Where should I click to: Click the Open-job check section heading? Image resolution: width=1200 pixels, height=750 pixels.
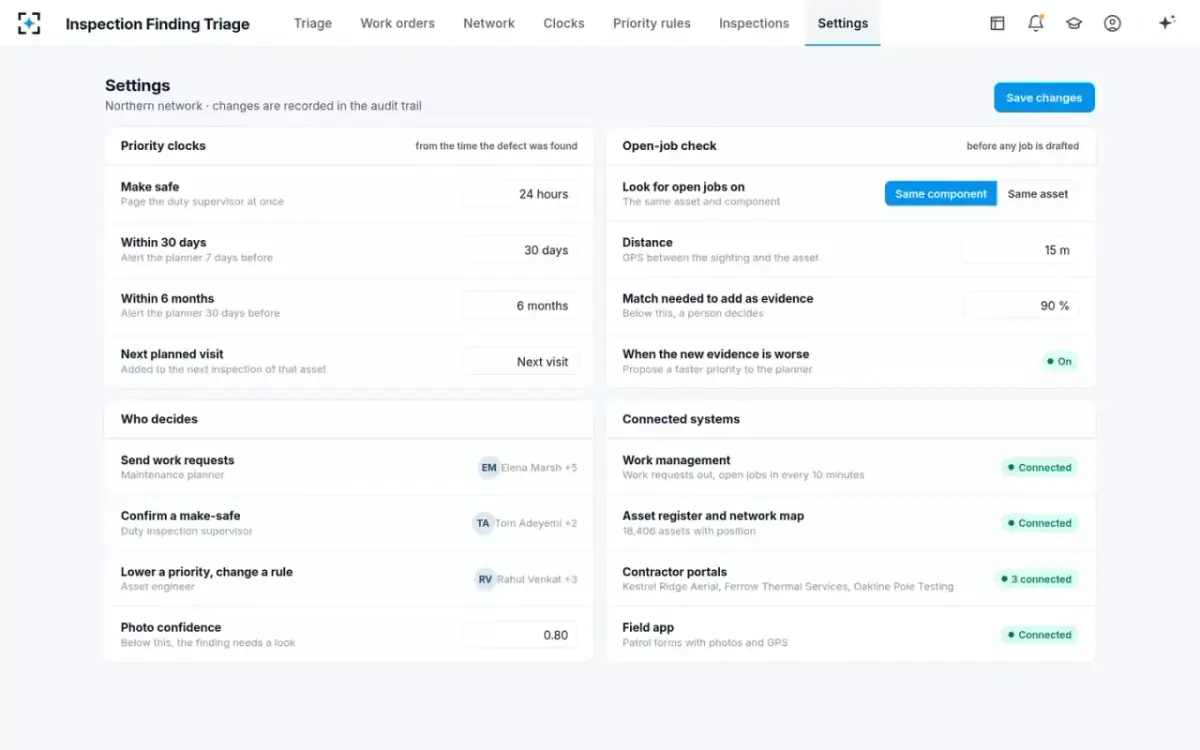[x=669, y=146]
